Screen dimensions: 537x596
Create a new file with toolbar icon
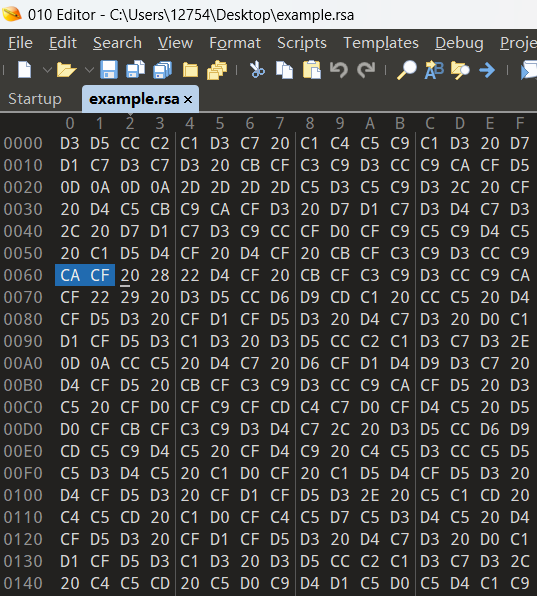(25, 70)
